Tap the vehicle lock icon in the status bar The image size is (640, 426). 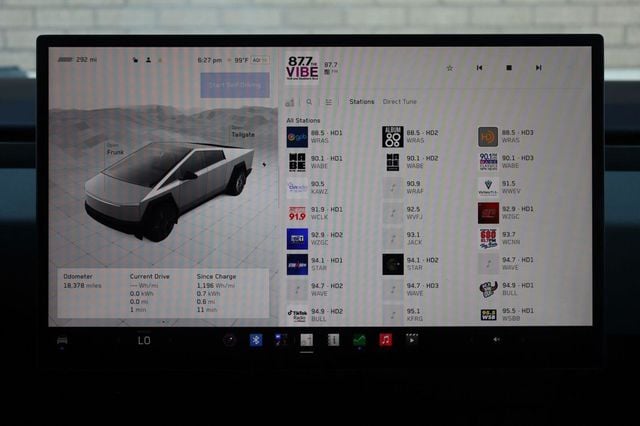pyautogui.click(x=135, y=60)
